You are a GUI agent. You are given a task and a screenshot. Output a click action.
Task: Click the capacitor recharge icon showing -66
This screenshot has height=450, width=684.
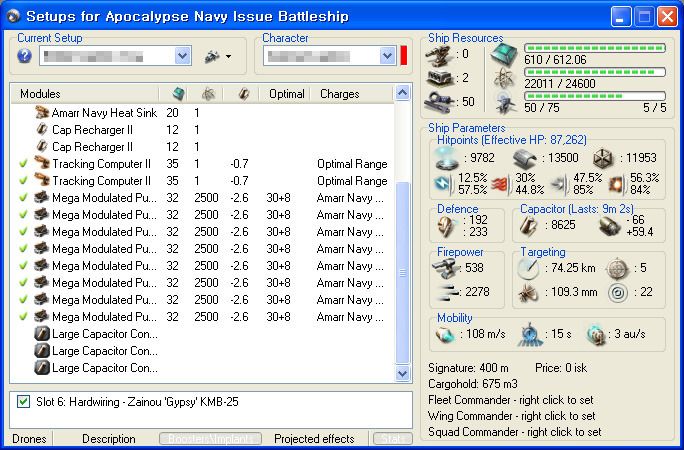609,226
